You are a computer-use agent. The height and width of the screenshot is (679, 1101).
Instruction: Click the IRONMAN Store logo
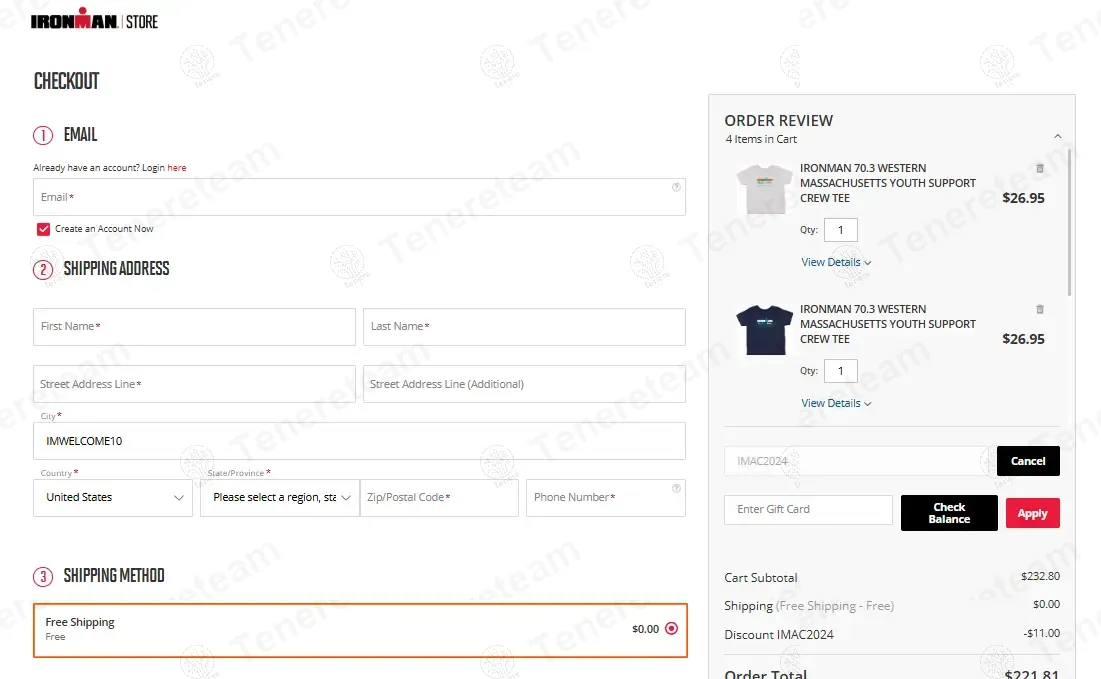94,21
